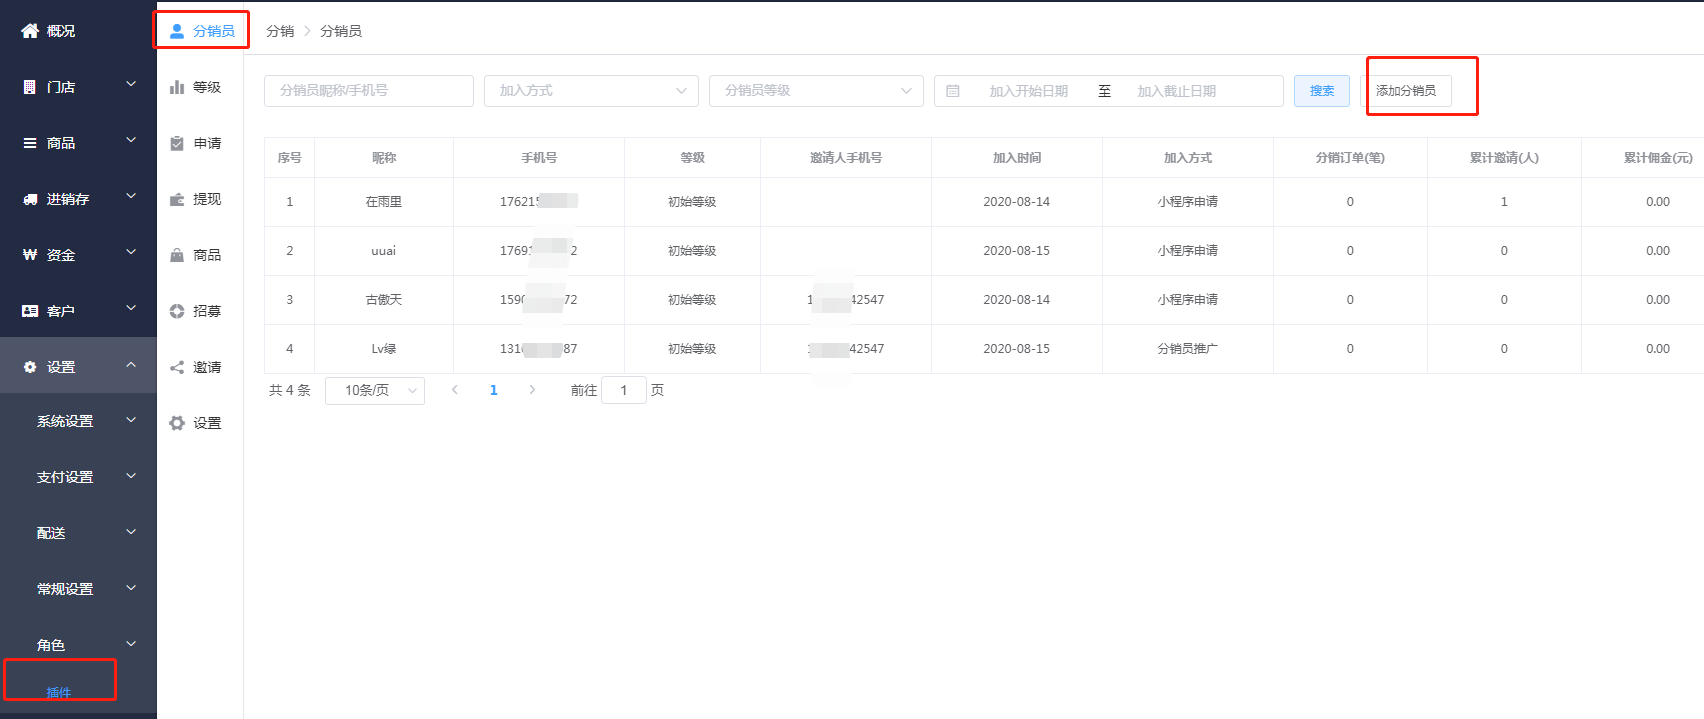The image size is (1704, 719).
Task: Click the share icon beside 邀请
Action: coord(177,367)
